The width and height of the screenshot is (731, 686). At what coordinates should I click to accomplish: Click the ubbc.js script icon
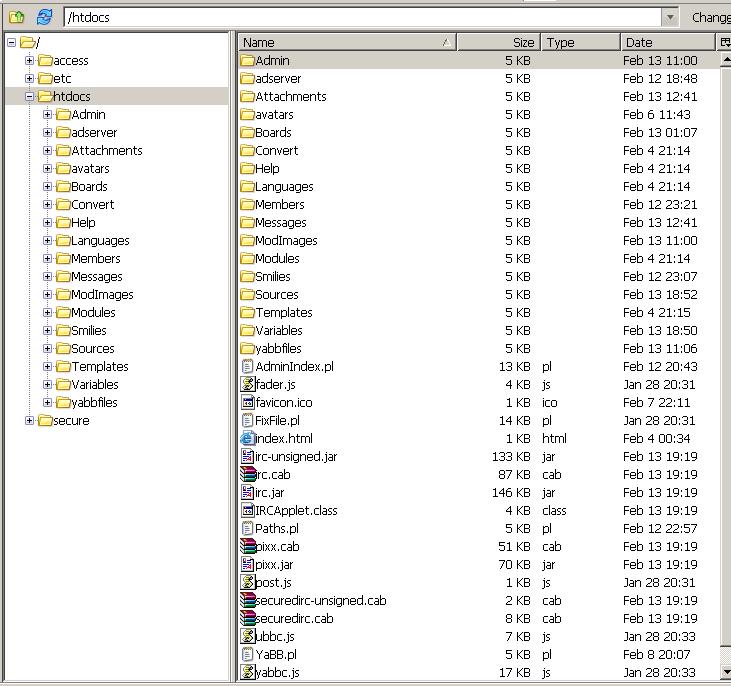(x=248, y=637)
